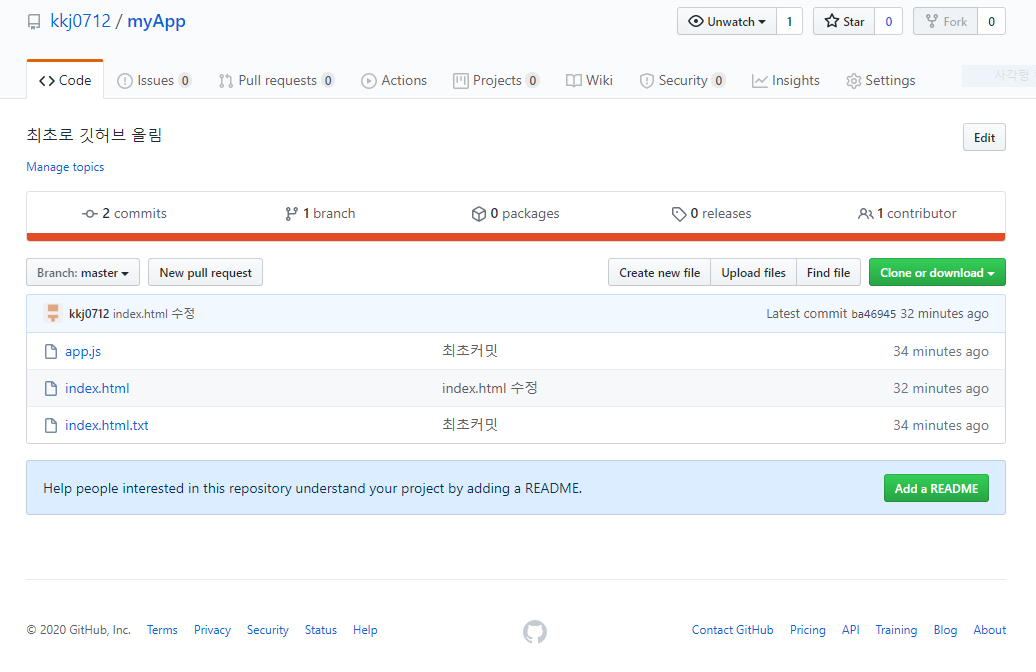1036x672 pixels.
Task: Open commit message '최초커밋' in index.html.txt row
Action: (470, 425)
